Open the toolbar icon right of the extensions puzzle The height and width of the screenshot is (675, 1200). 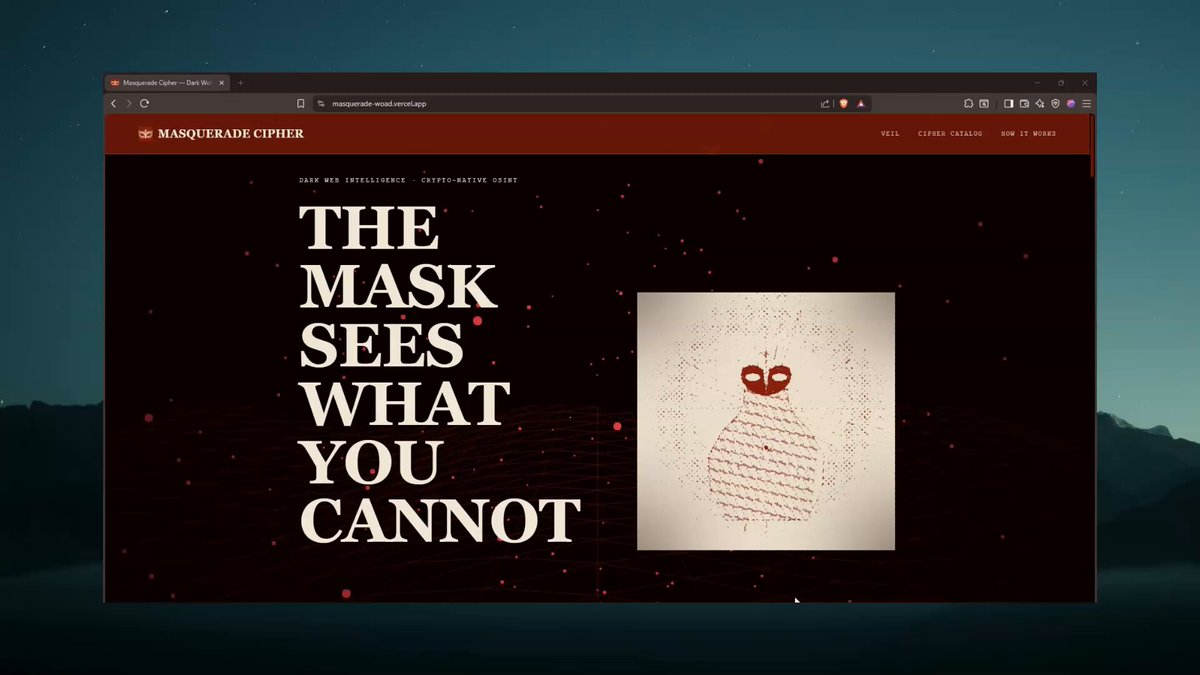coord(984,103)
